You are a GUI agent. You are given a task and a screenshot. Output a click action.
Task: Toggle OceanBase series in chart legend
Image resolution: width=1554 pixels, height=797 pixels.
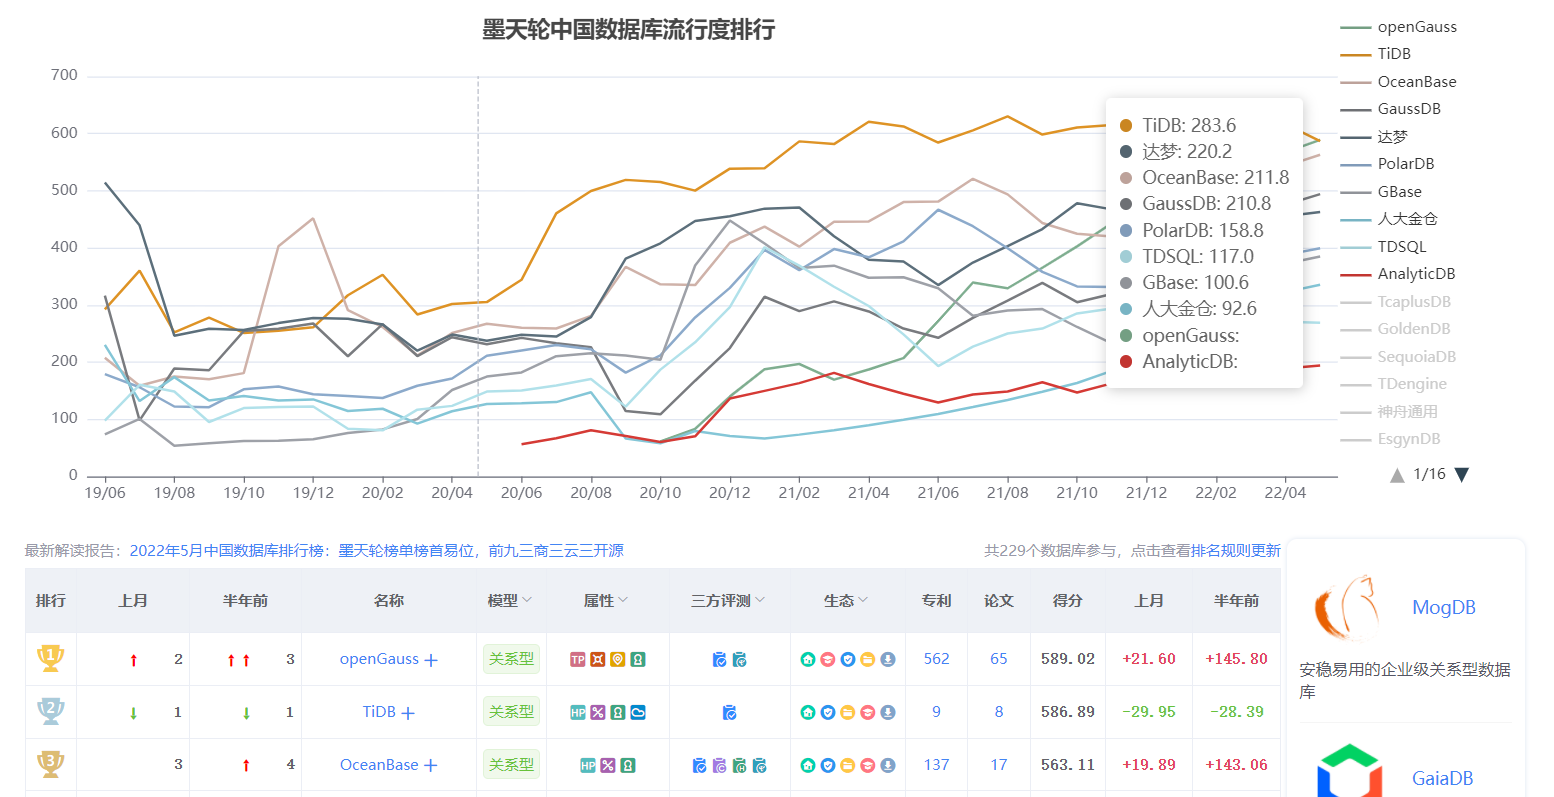tap(1399, 82)
